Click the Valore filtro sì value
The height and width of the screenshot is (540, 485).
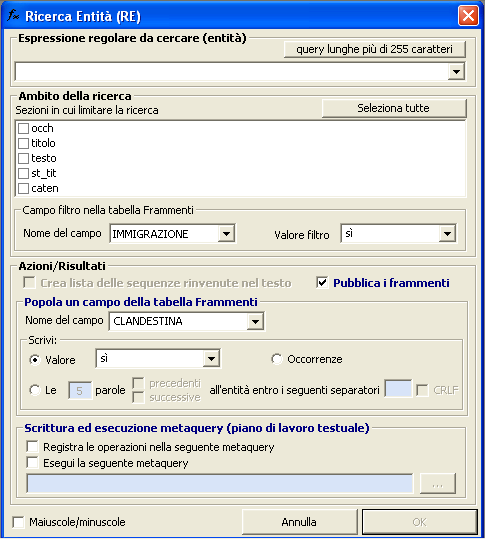(349, 233)
